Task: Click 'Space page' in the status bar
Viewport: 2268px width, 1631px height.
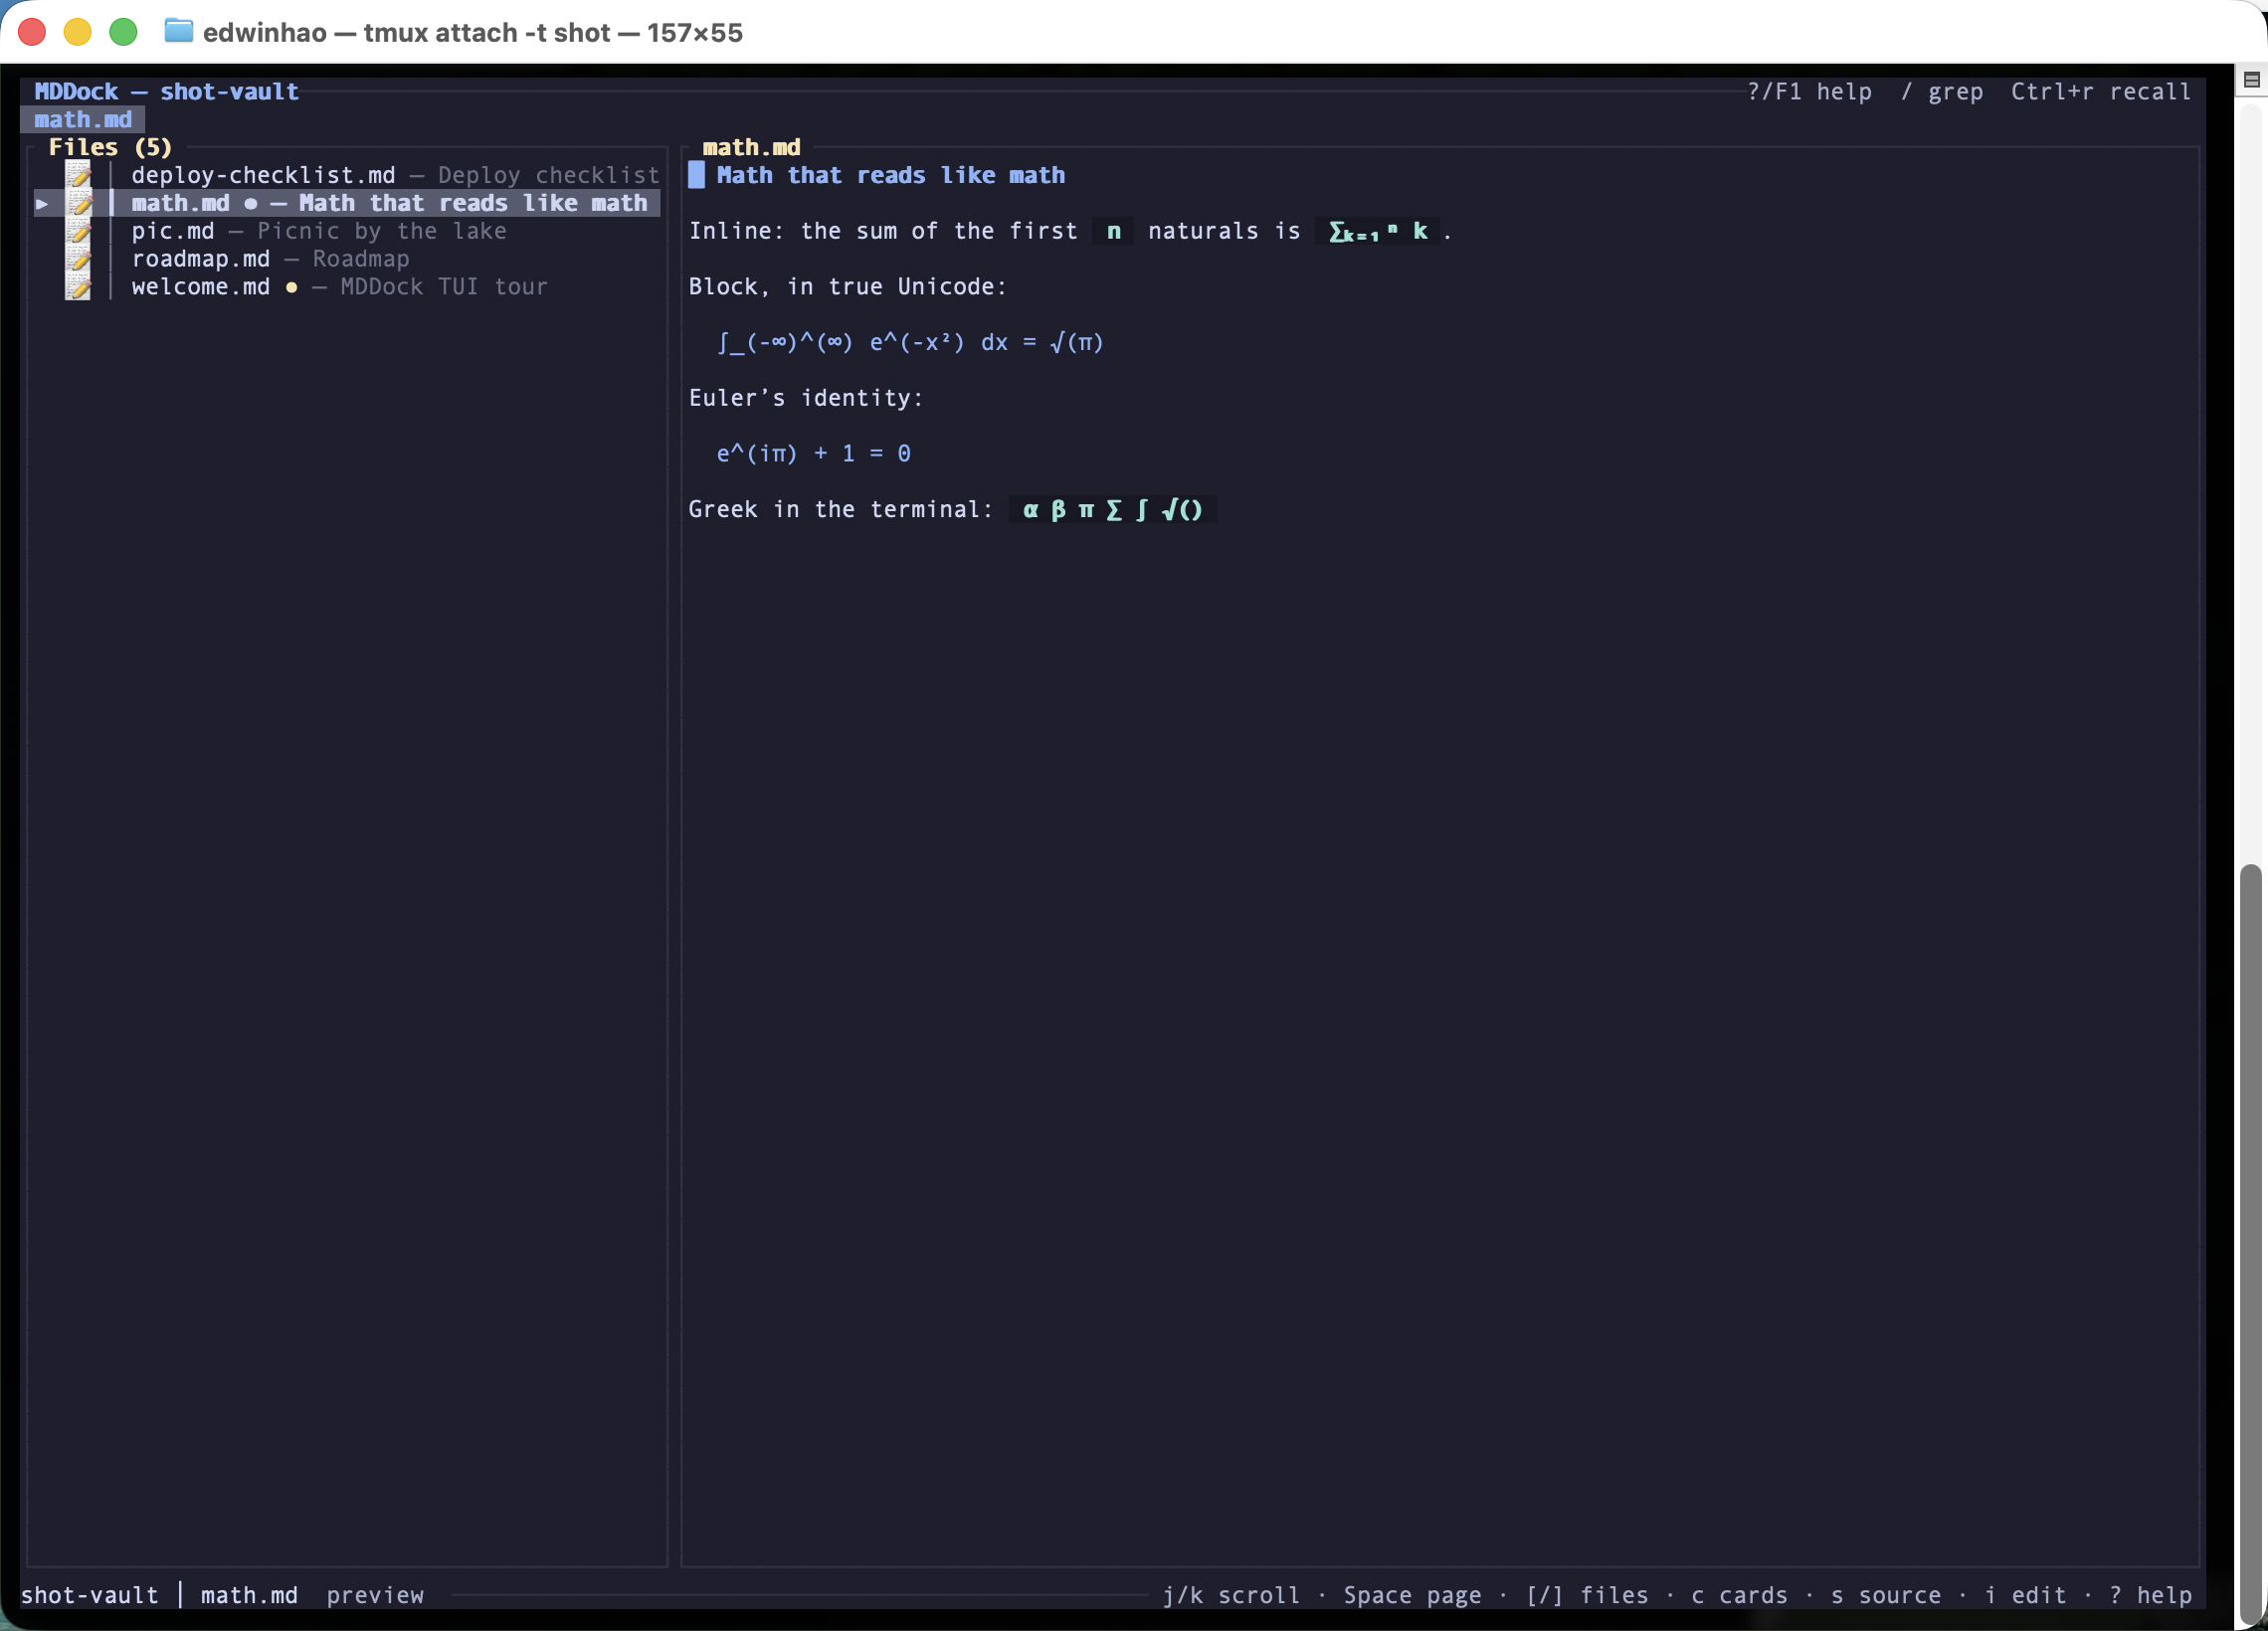Action: [x=1412, y=1595]
